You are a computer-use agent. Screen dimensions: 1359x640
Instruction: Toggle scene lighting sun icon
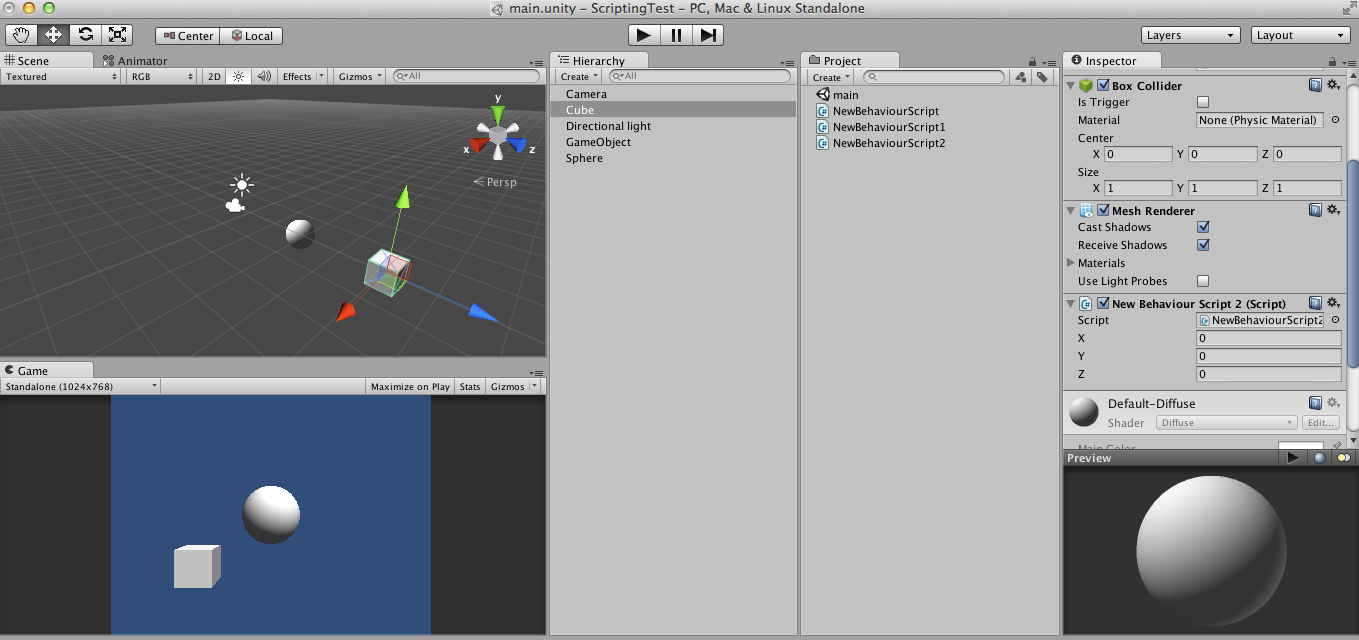238,76
